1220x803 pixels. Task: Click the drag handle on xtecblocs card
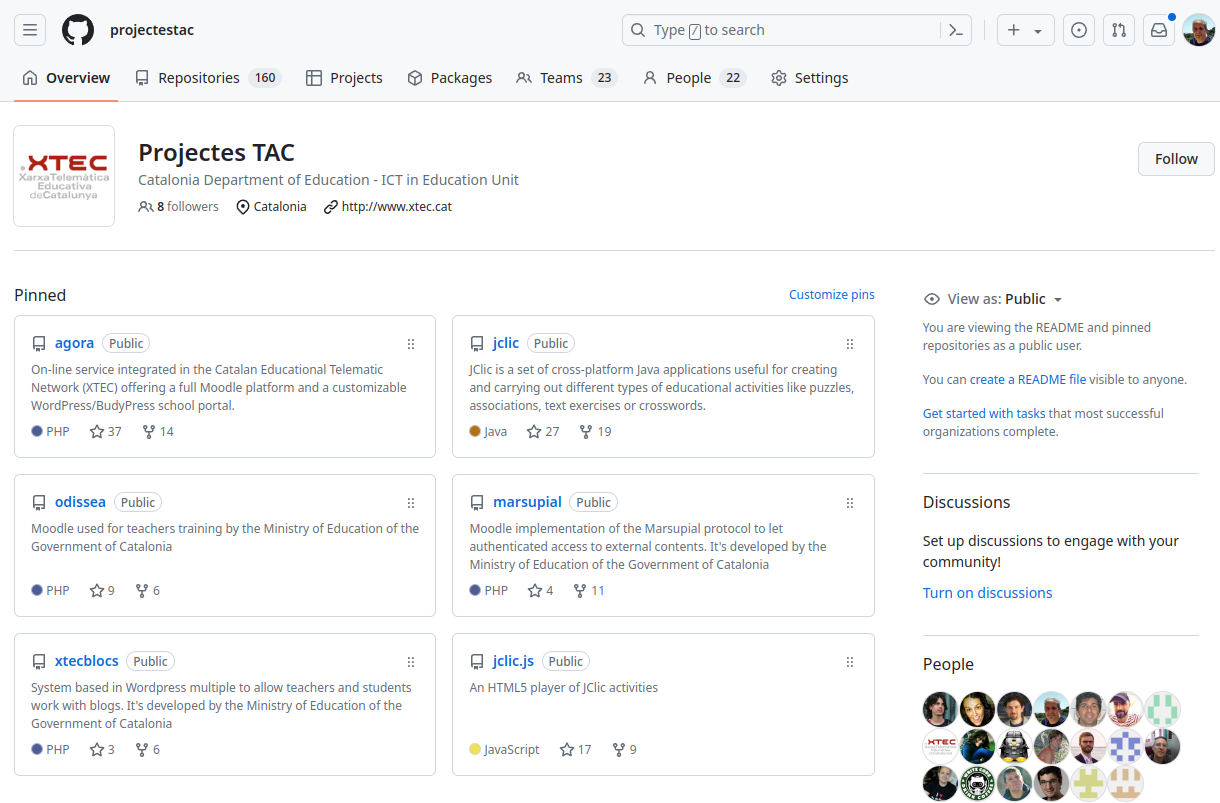tap(411, 662)
